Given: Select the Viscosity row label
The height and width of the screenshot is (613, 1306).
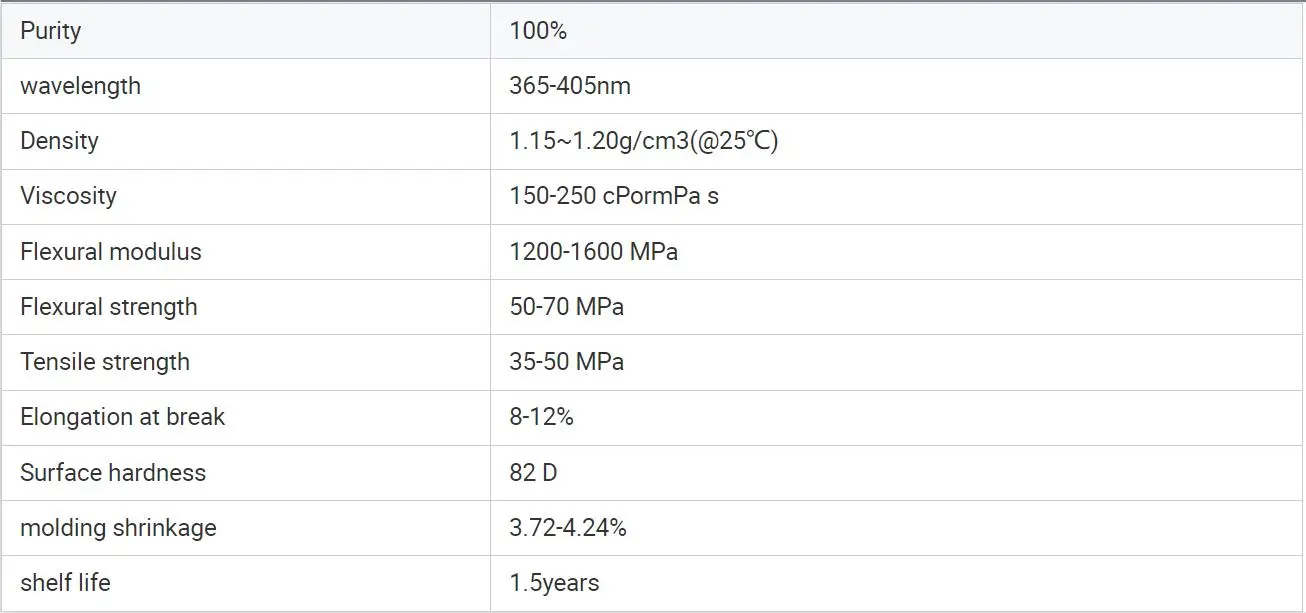Looking at the screenshot, I should click(x=68, y=196).
